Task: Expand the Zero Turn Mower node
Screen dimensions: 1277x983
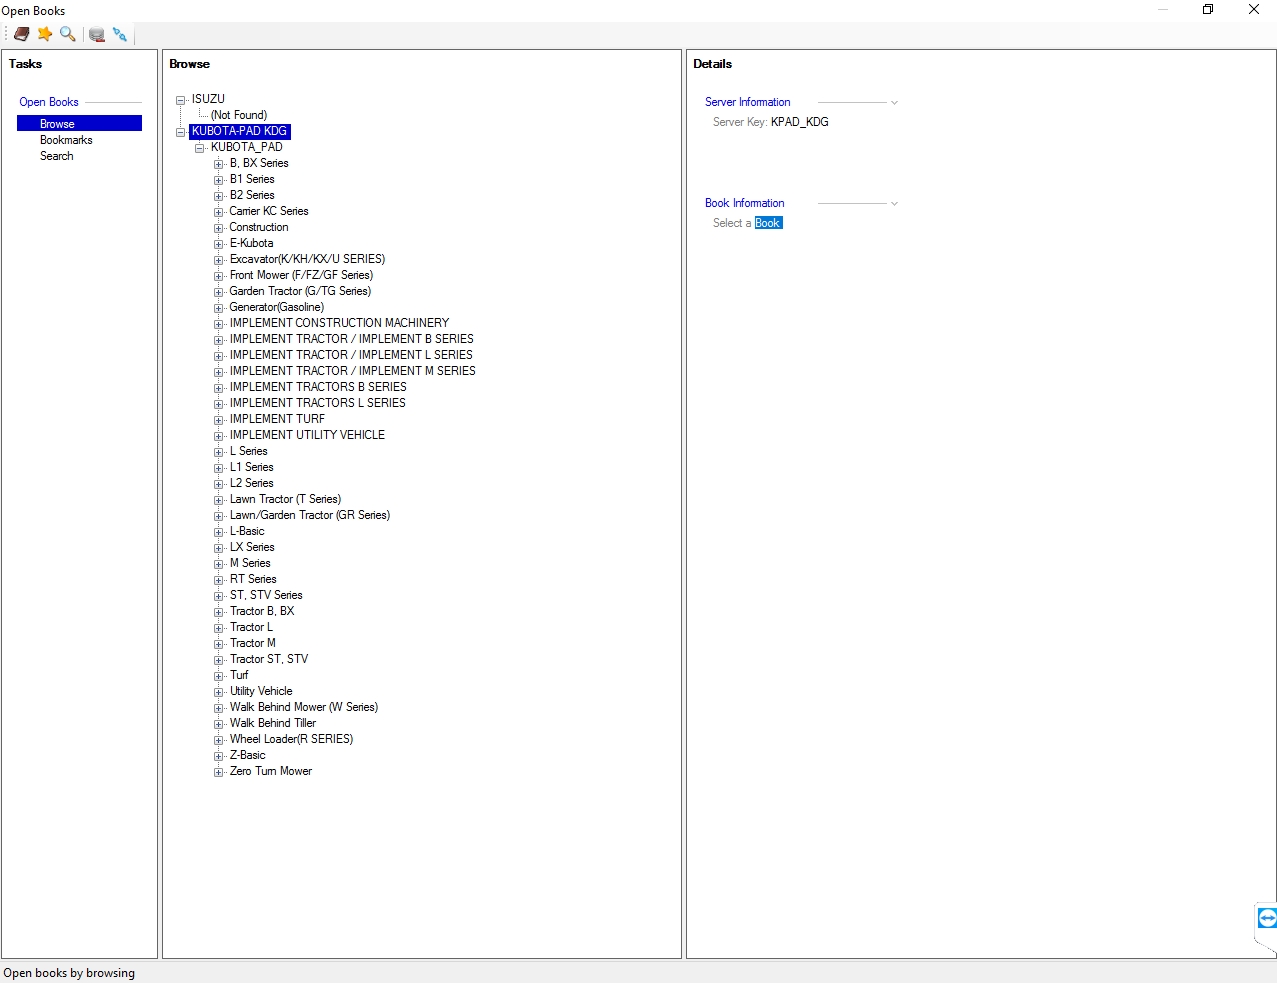Action: [x=219, y=772]
